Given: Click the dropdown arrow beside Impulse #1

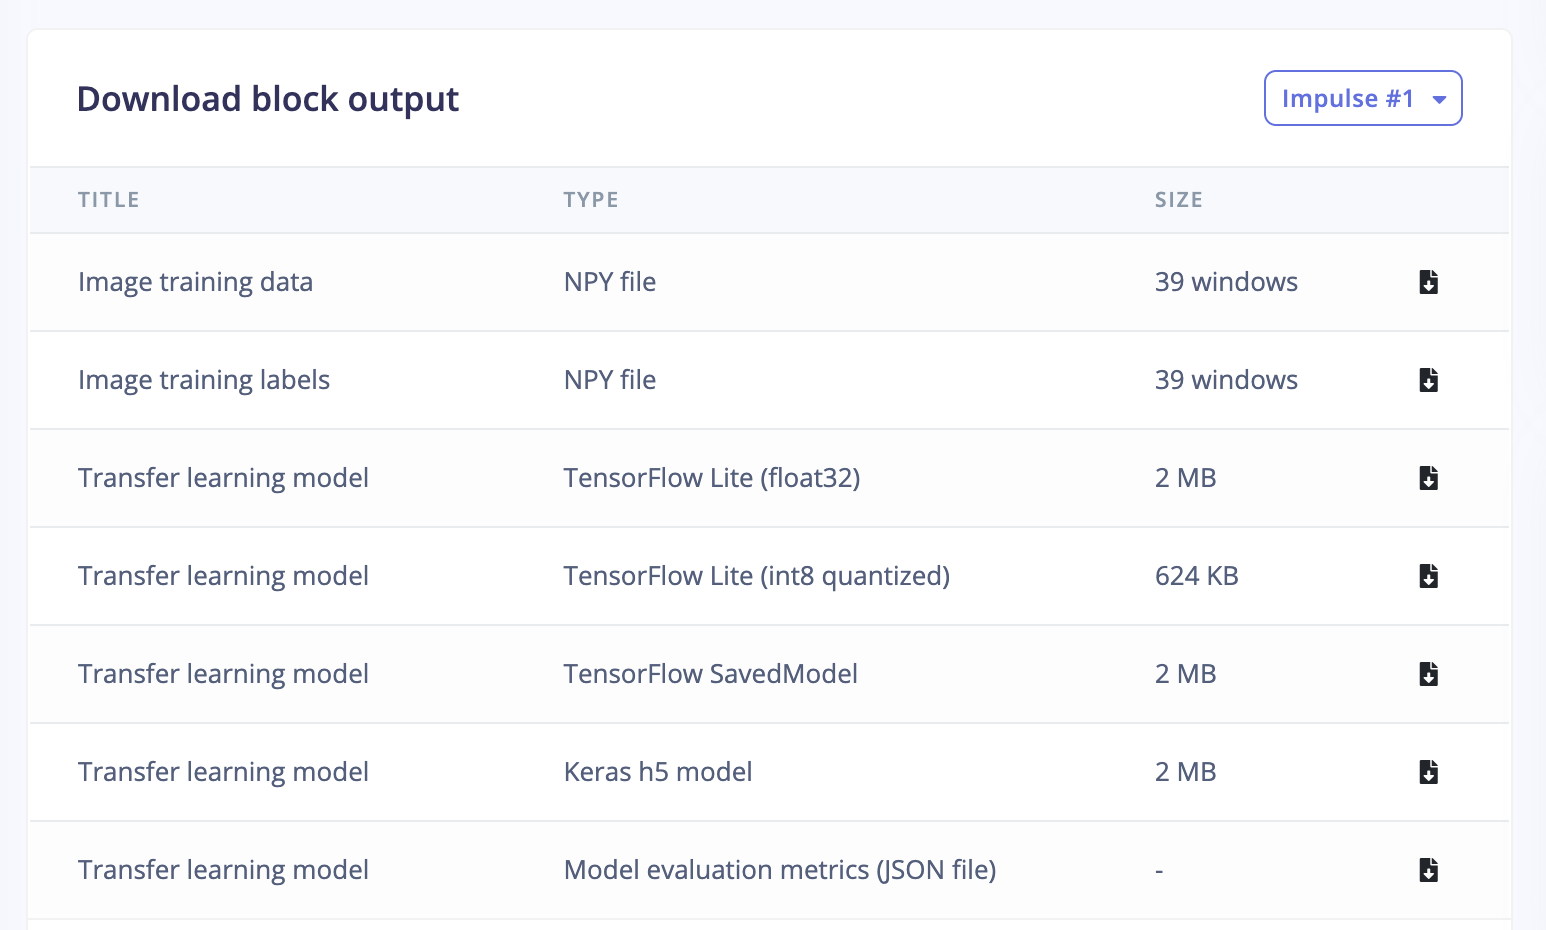Looking at the screenshot, I should point(1440,99).
